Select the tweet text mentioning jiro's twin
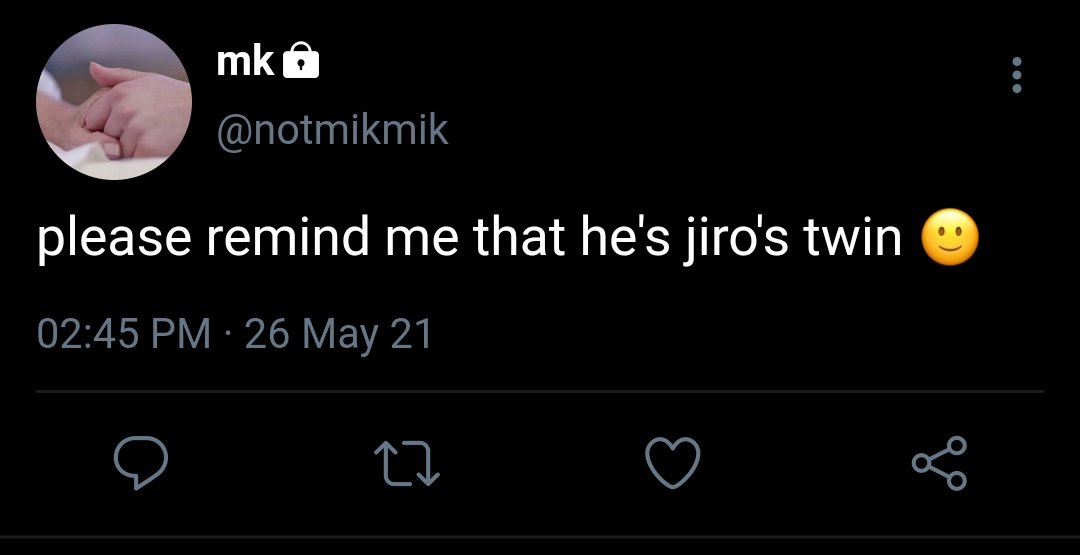Viewport: 1080px width, 555px height. (508, 238)
